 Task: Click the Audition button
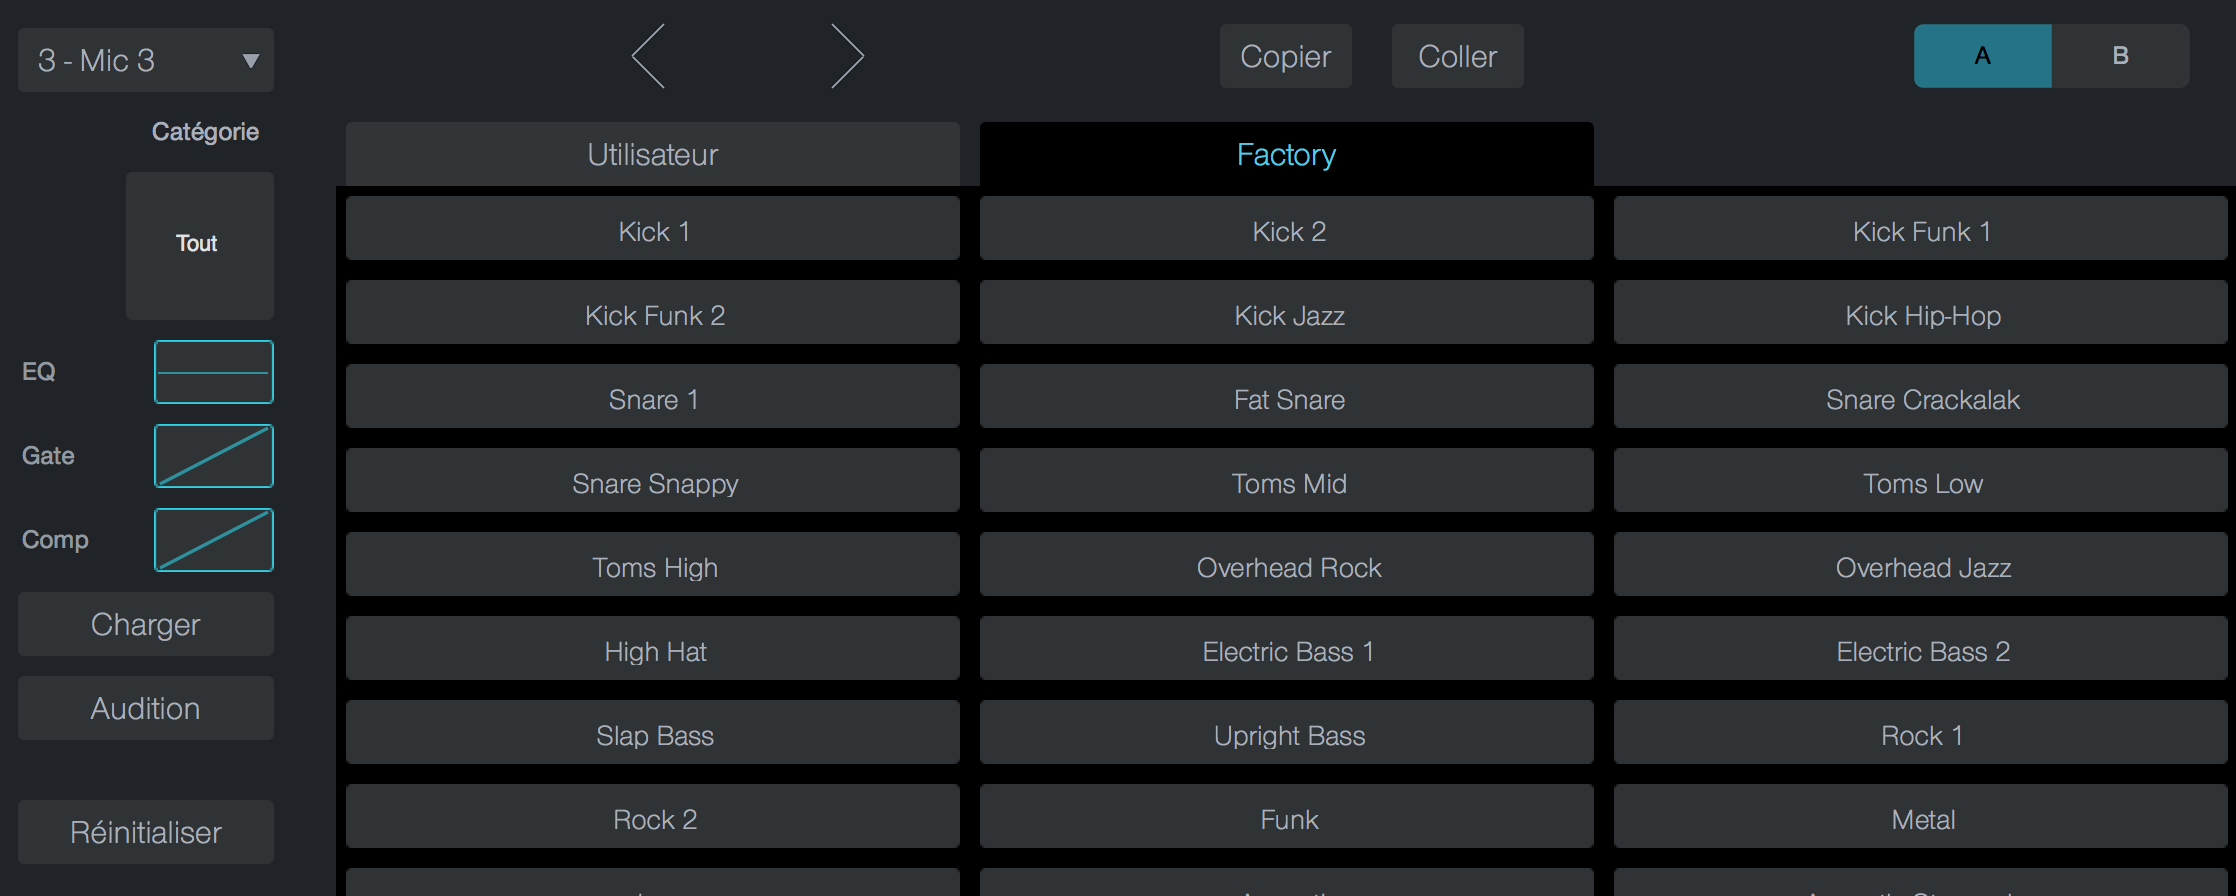pyautogui.click(x=146, y=708)
